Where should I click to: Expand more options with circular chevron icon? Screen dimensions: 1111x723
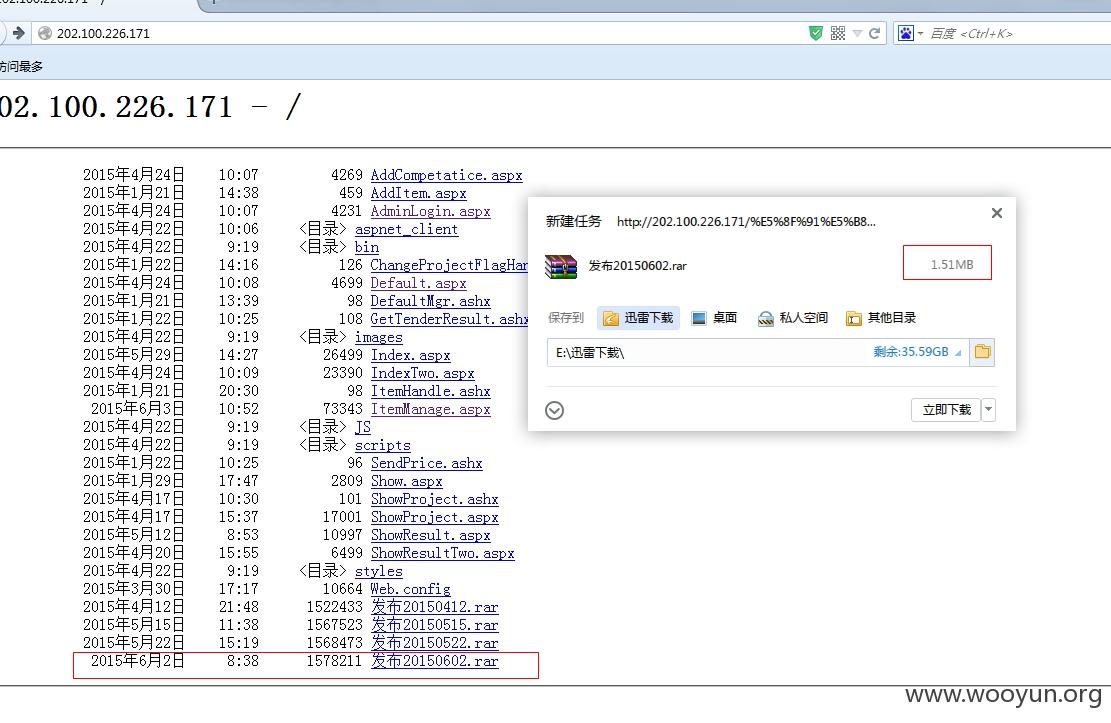click(x=554, y=410)
